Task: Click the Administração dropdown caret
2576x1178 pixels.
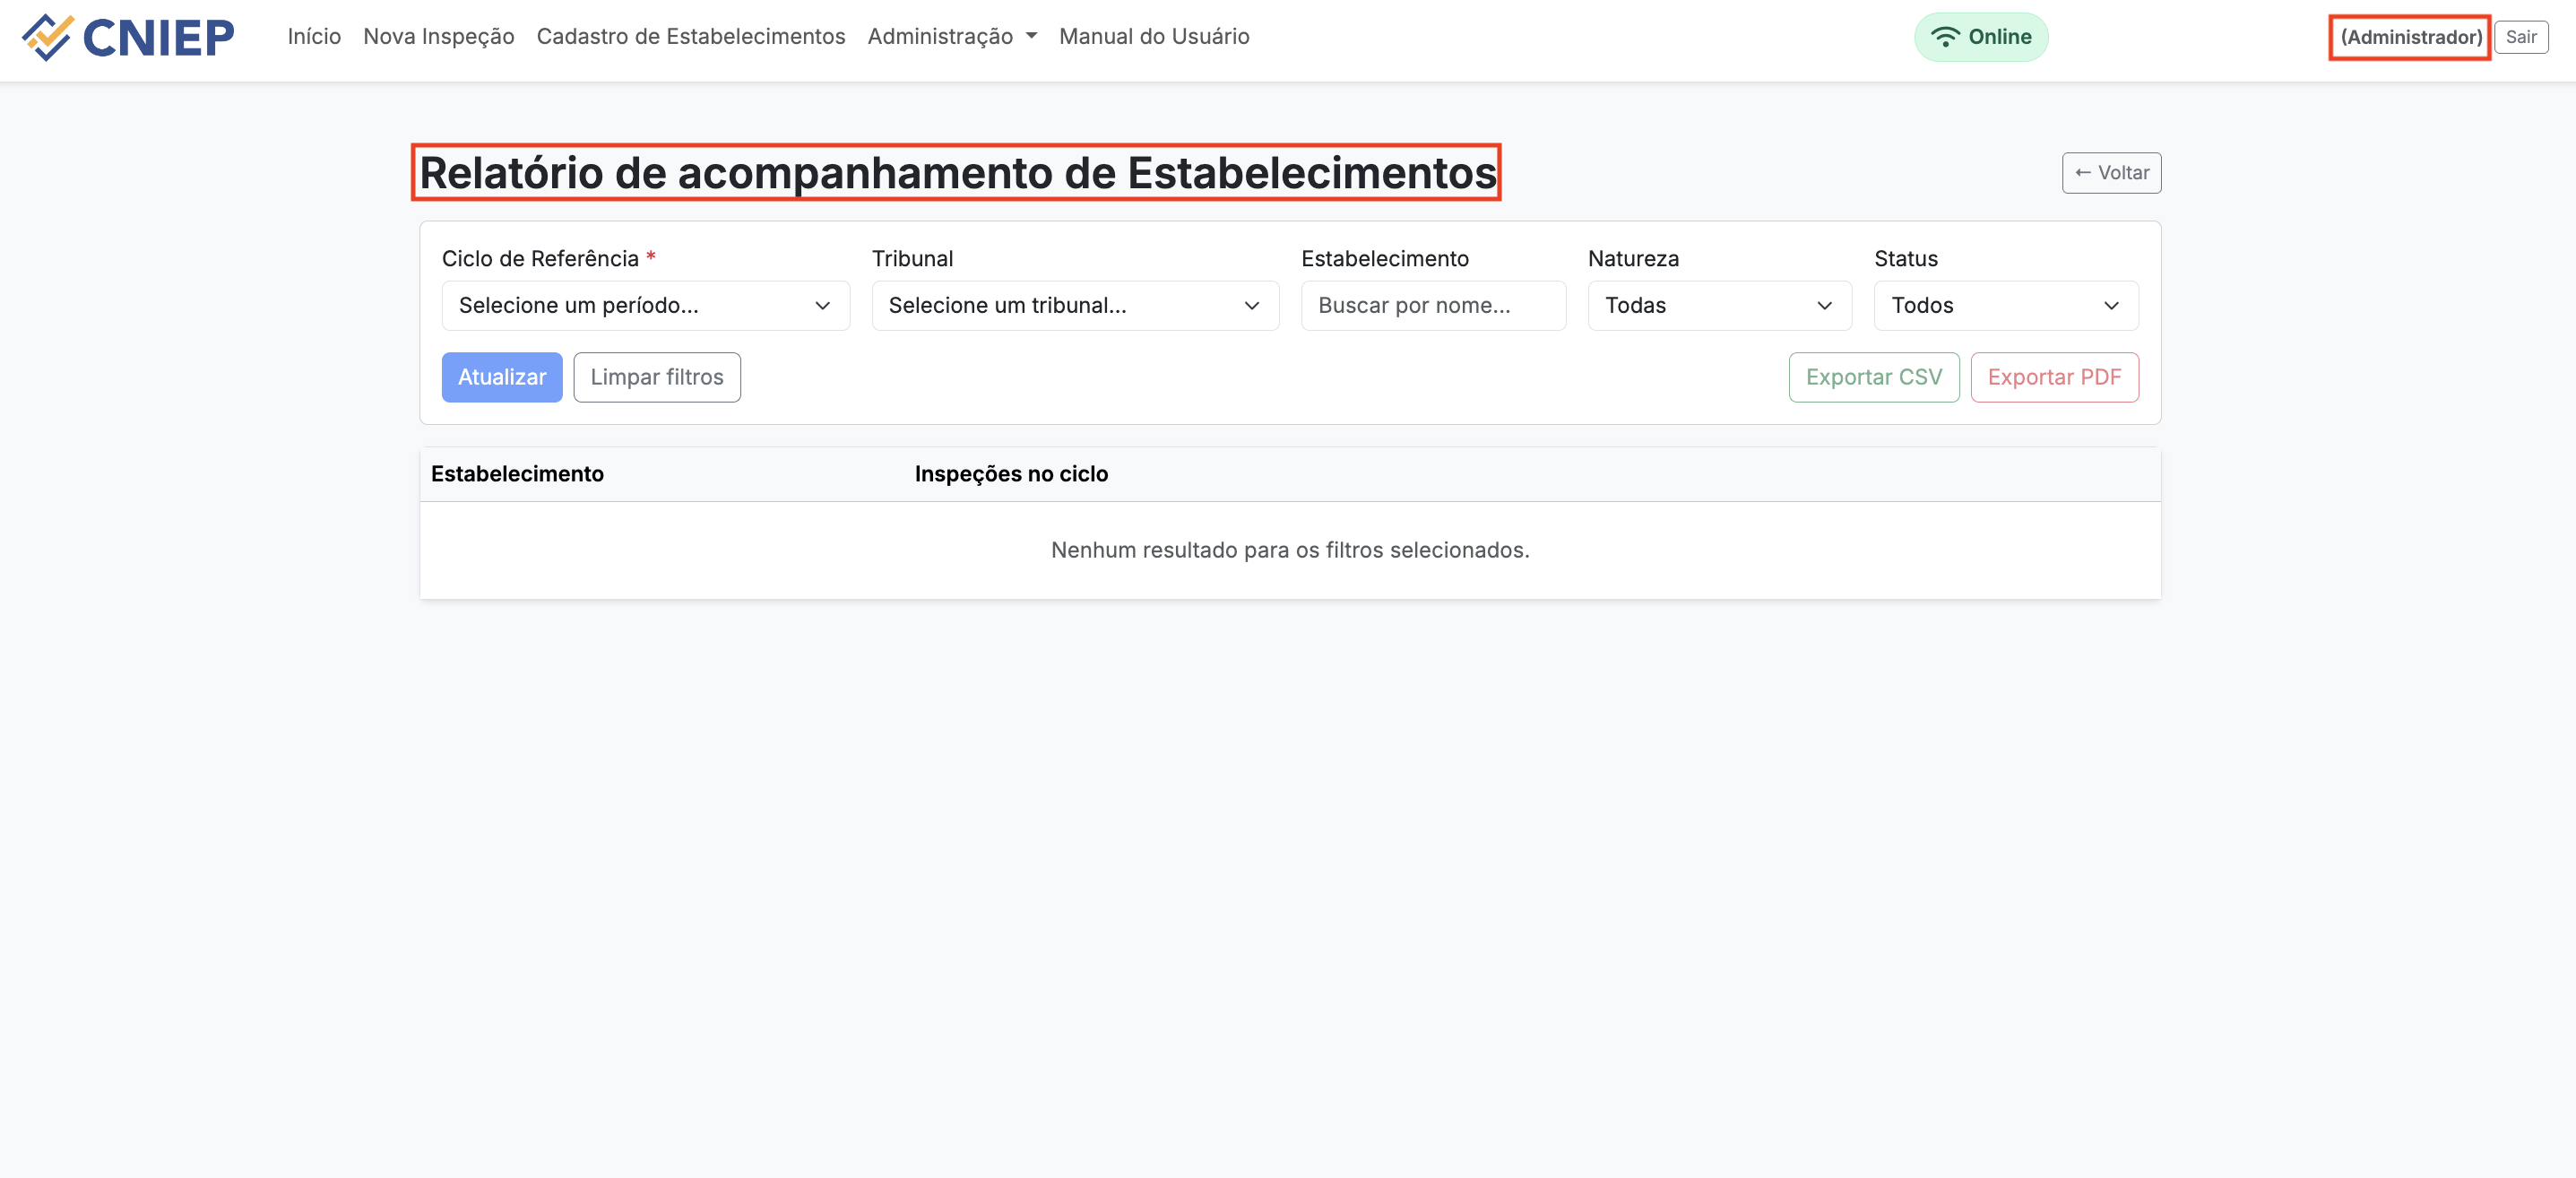Action: [1032, 37]
